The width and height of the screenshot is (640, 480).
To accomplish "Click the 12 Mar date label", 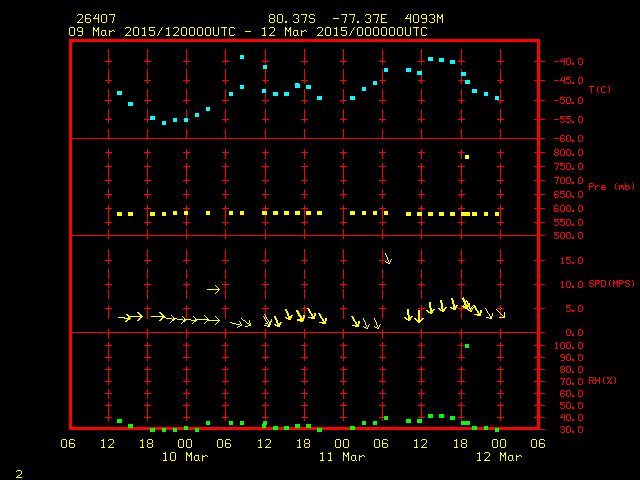I will pyautogui.click(x=499, y=457).
